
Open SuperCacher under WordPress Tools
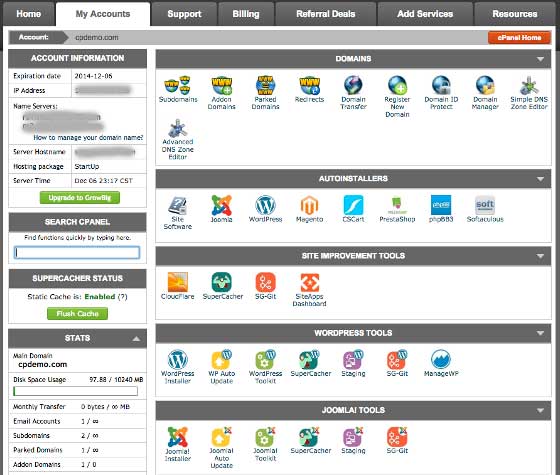[311, 363]
